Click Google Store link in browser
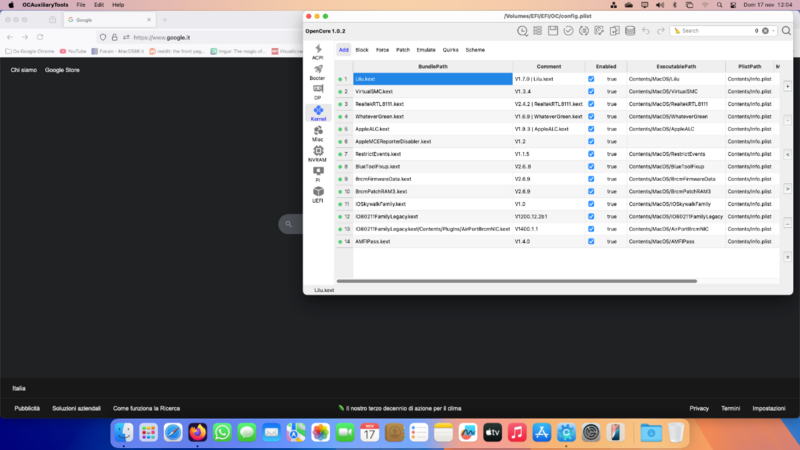 coord(62,70)
